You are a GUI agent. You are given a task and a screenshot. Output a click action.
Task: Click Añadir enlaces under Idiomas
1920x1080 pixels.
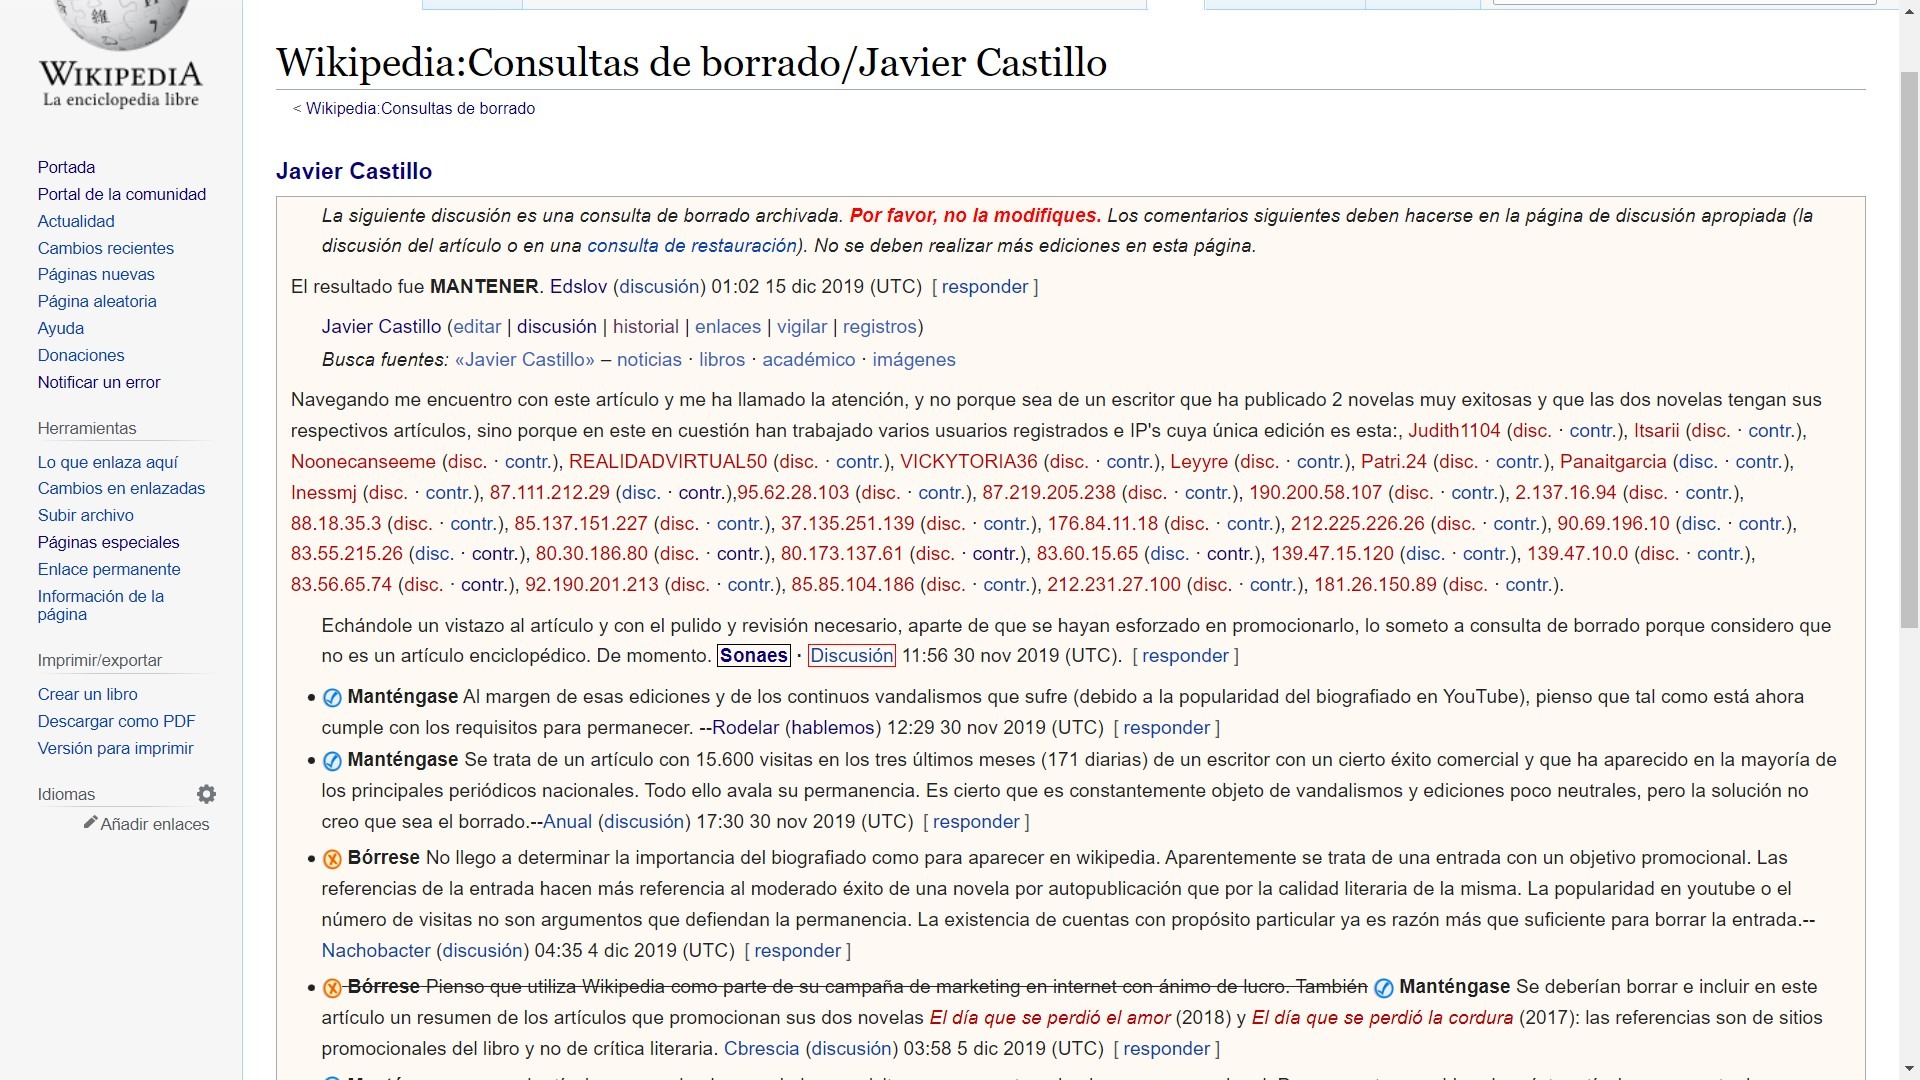[x=155, y=824]
